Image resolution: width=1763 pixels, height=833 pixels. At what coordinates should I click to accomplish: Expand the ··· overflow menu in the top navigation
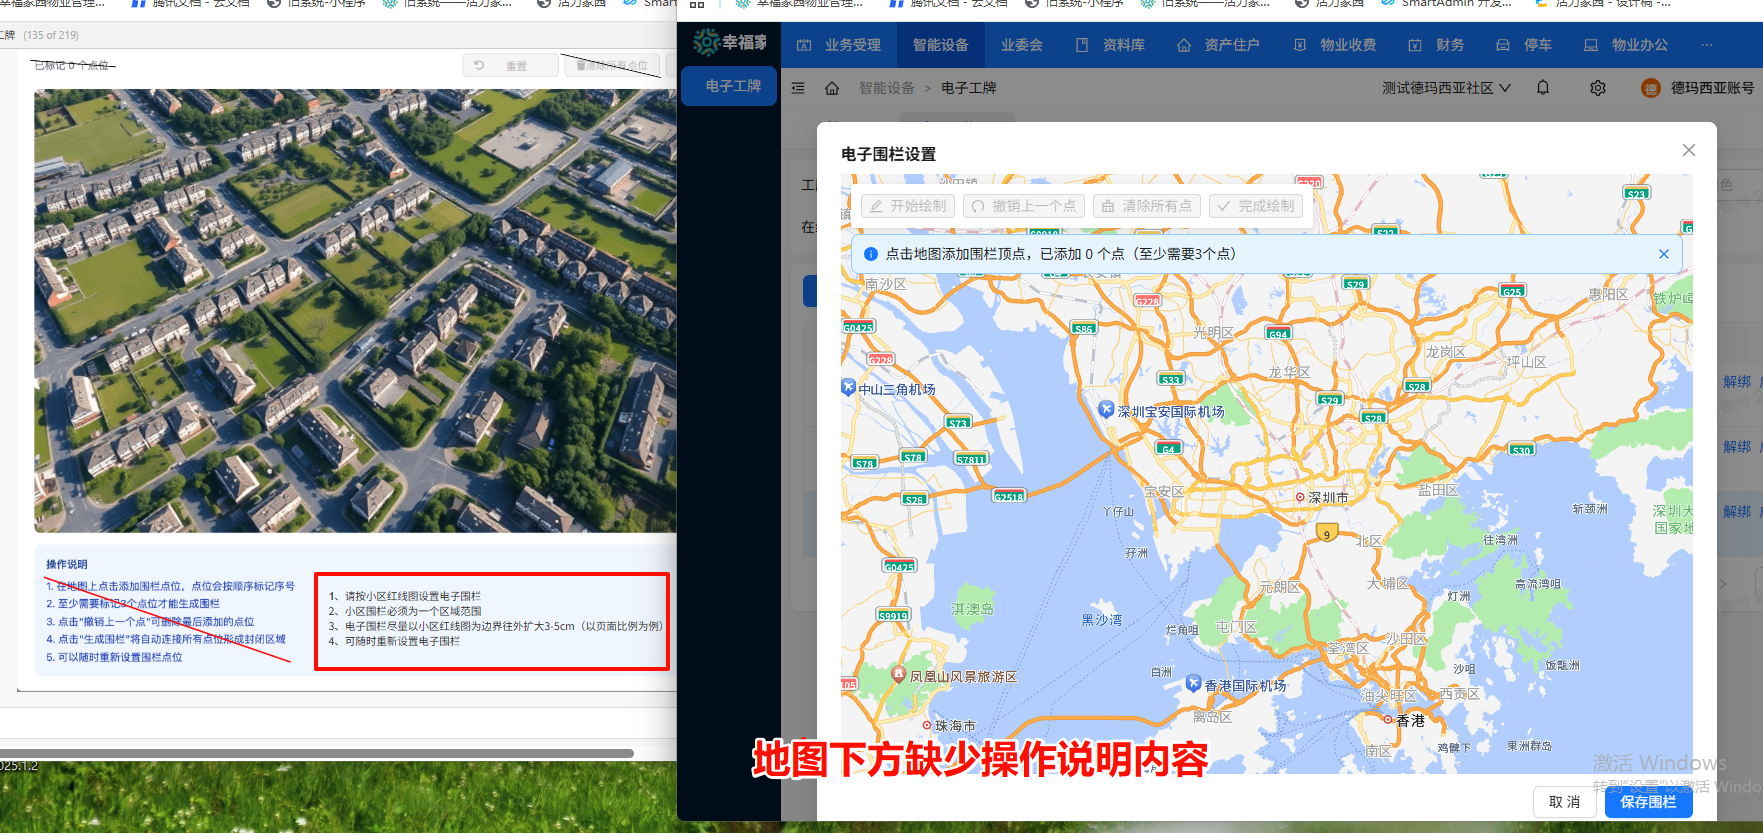(1706, 45)
